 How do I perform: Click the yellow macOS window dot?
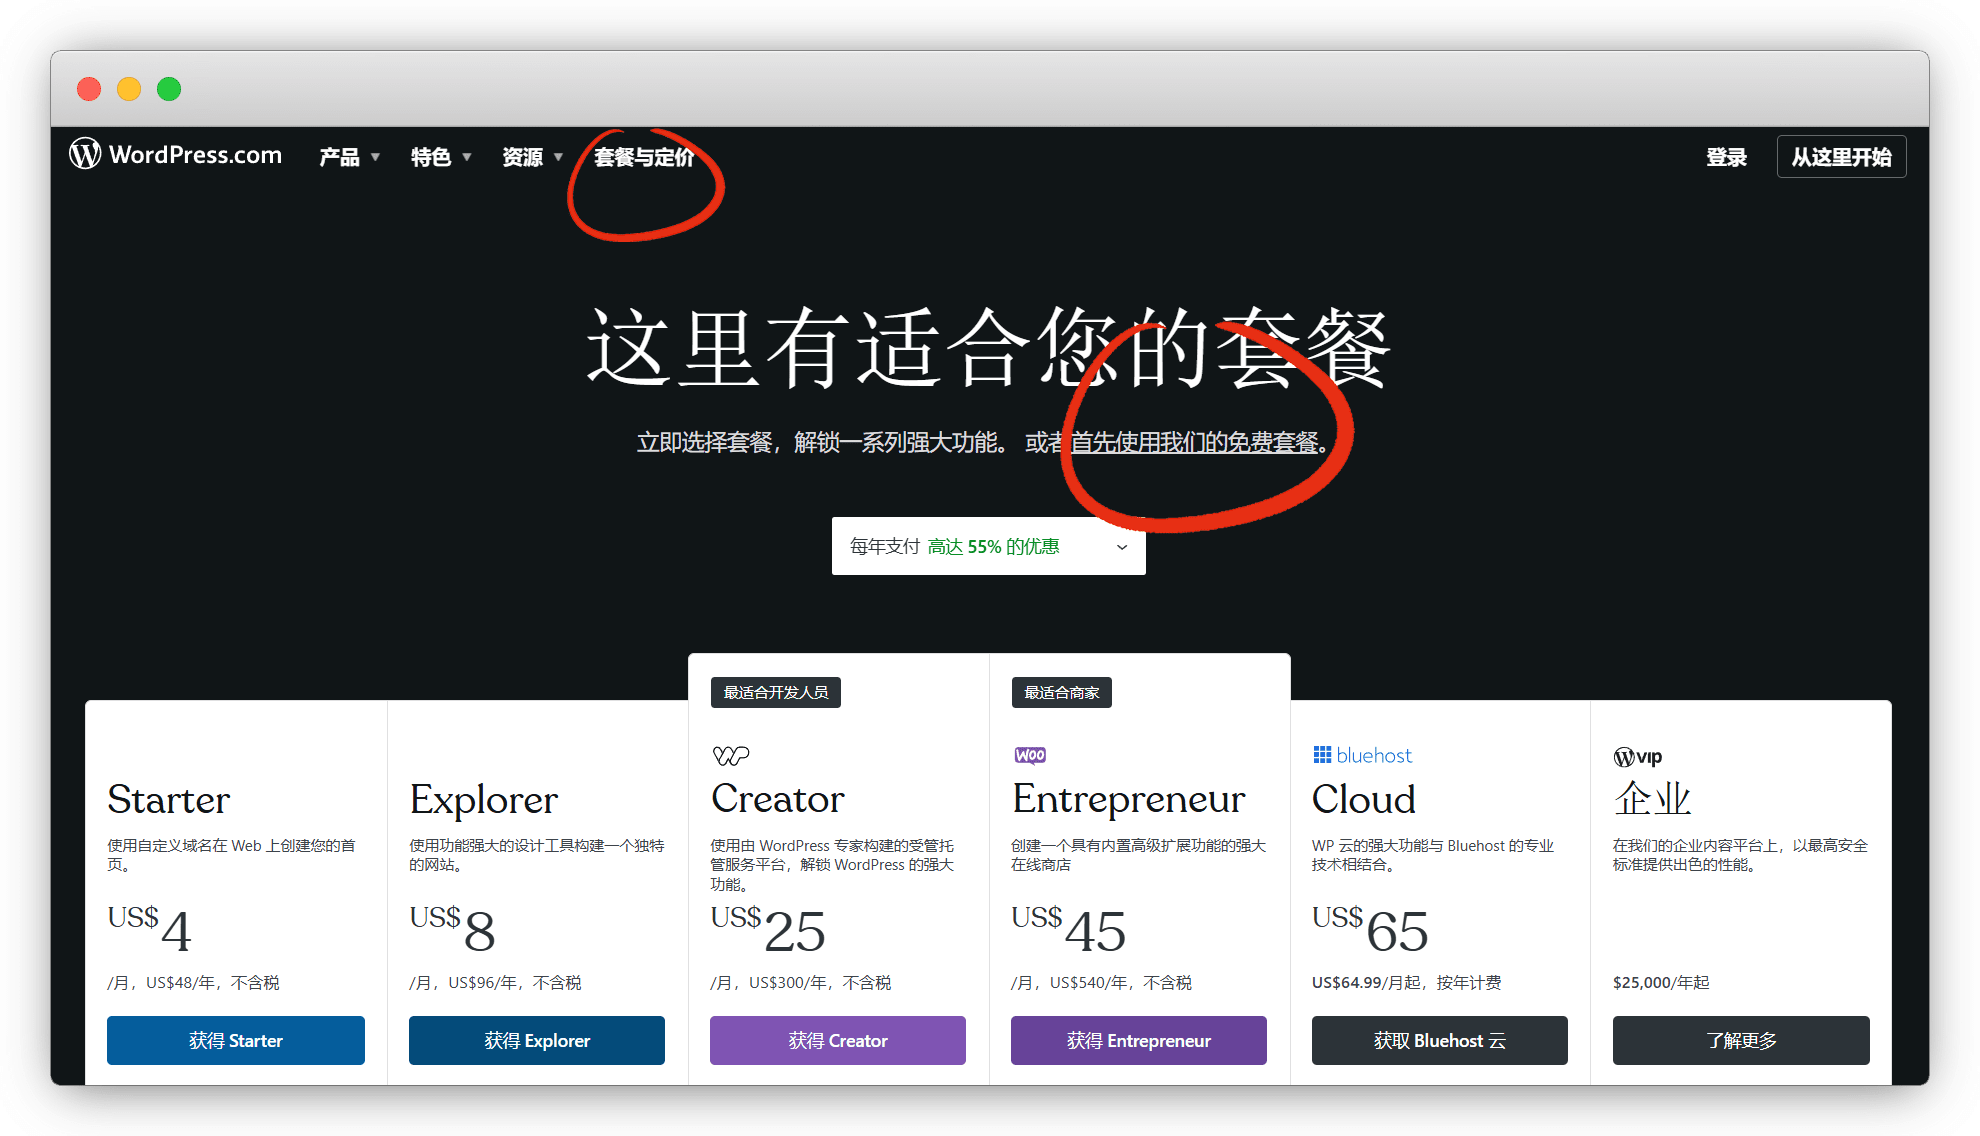pos(129,89)
